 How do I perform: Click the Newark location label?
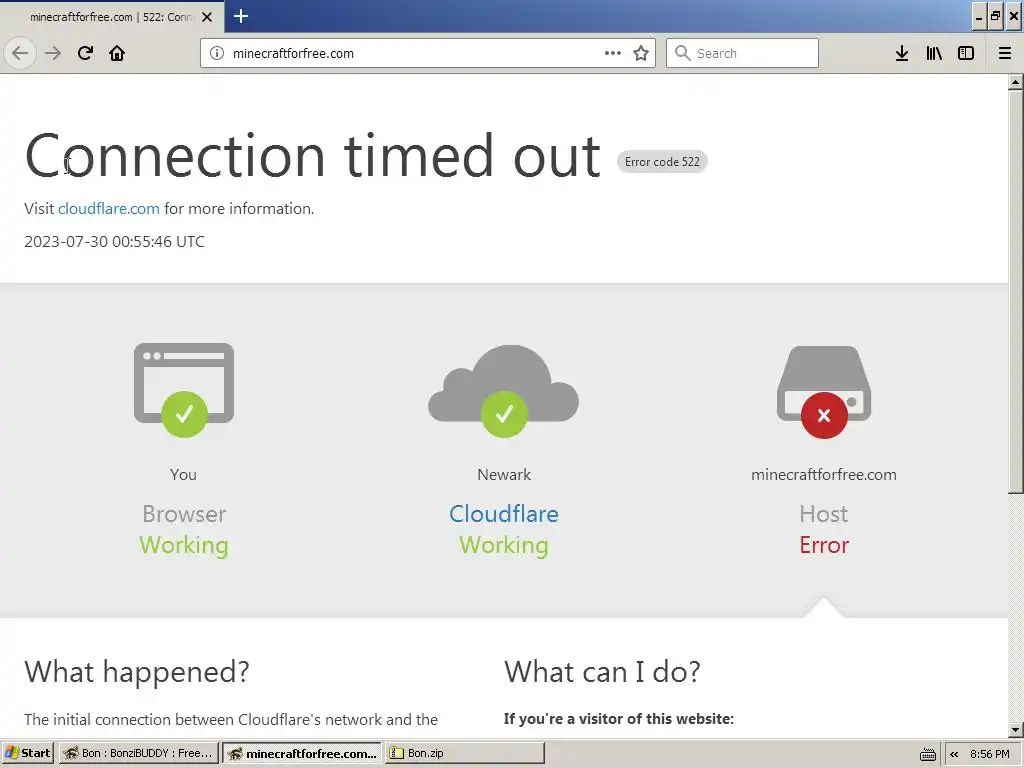tap(504, 475)
